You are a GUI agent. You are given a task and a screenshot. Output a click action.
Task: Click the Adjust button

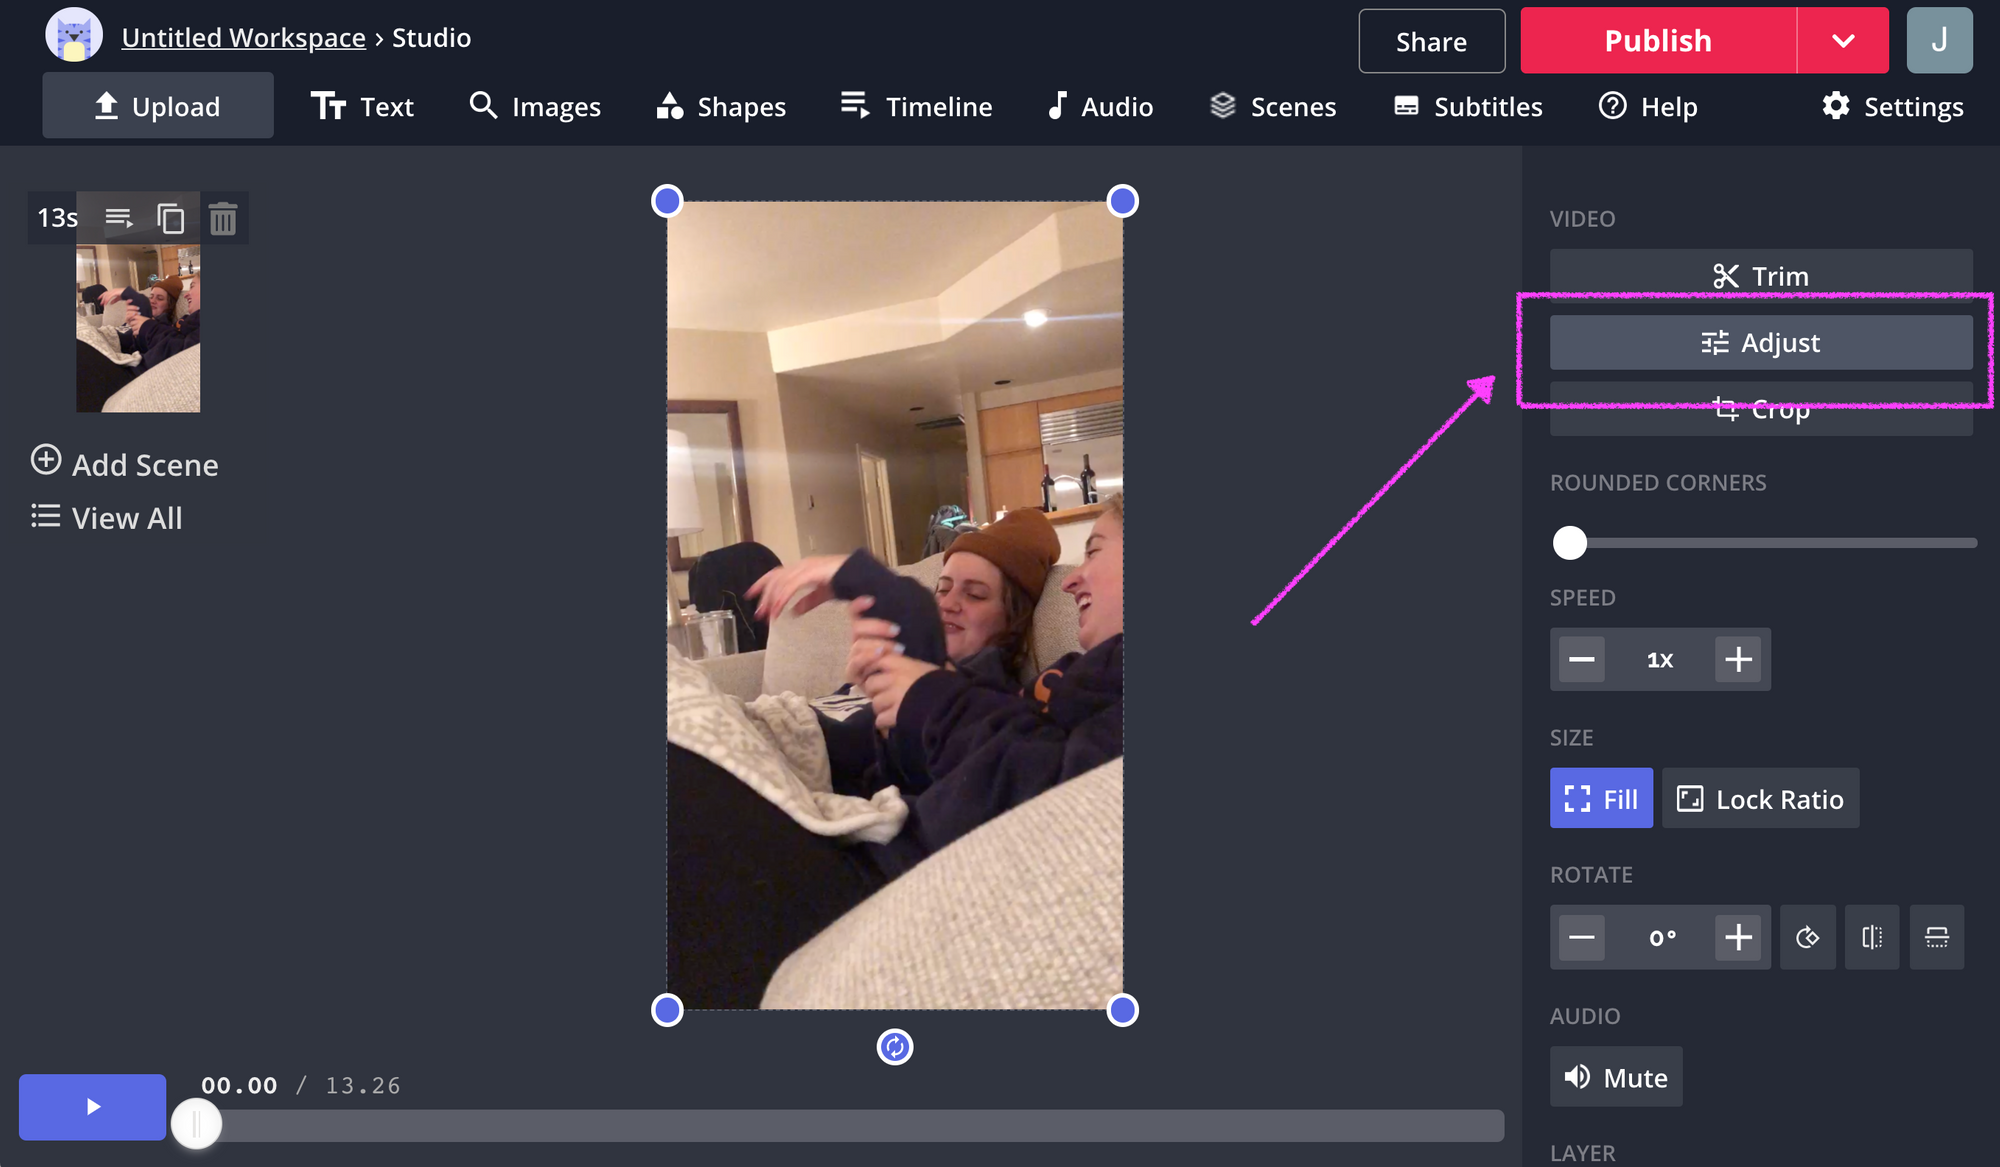tap(1760, 343)
